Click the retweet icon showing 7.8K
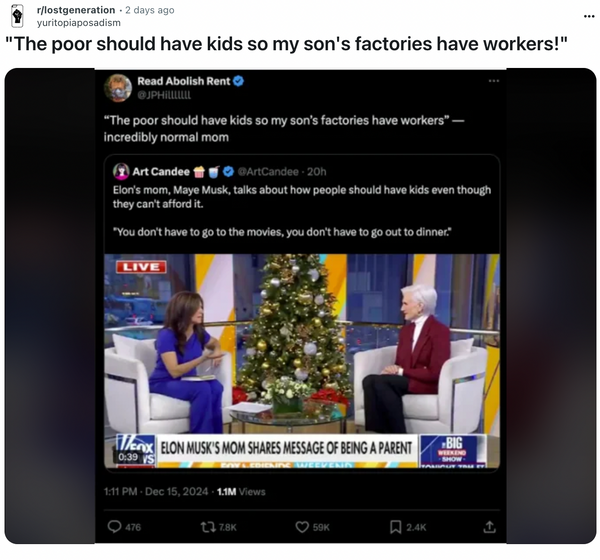 (x=208, y=527)
